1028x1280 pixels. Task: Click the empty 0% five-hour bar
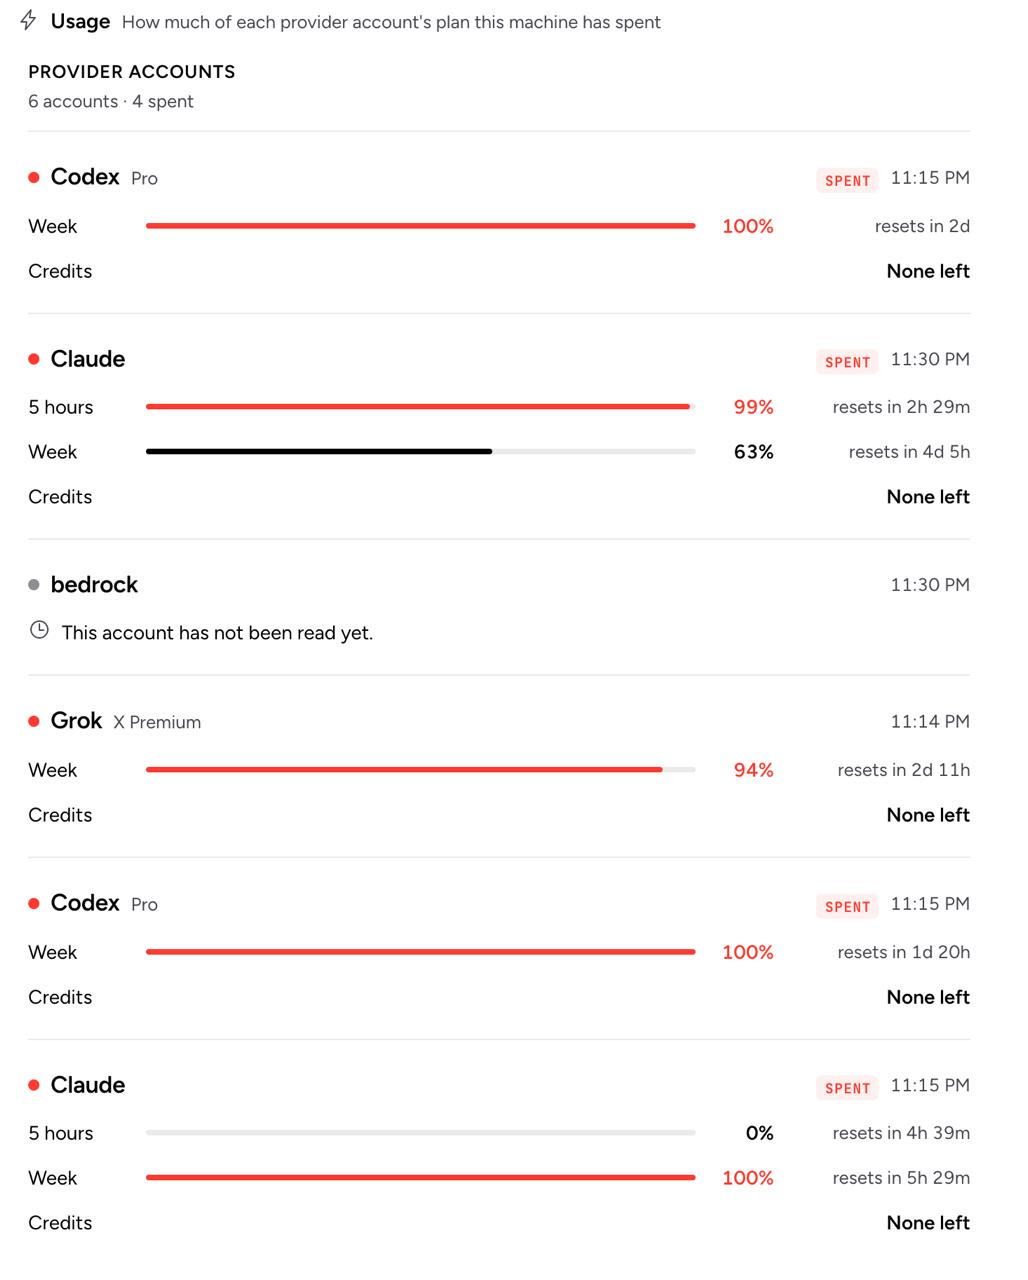[420, 1133]
